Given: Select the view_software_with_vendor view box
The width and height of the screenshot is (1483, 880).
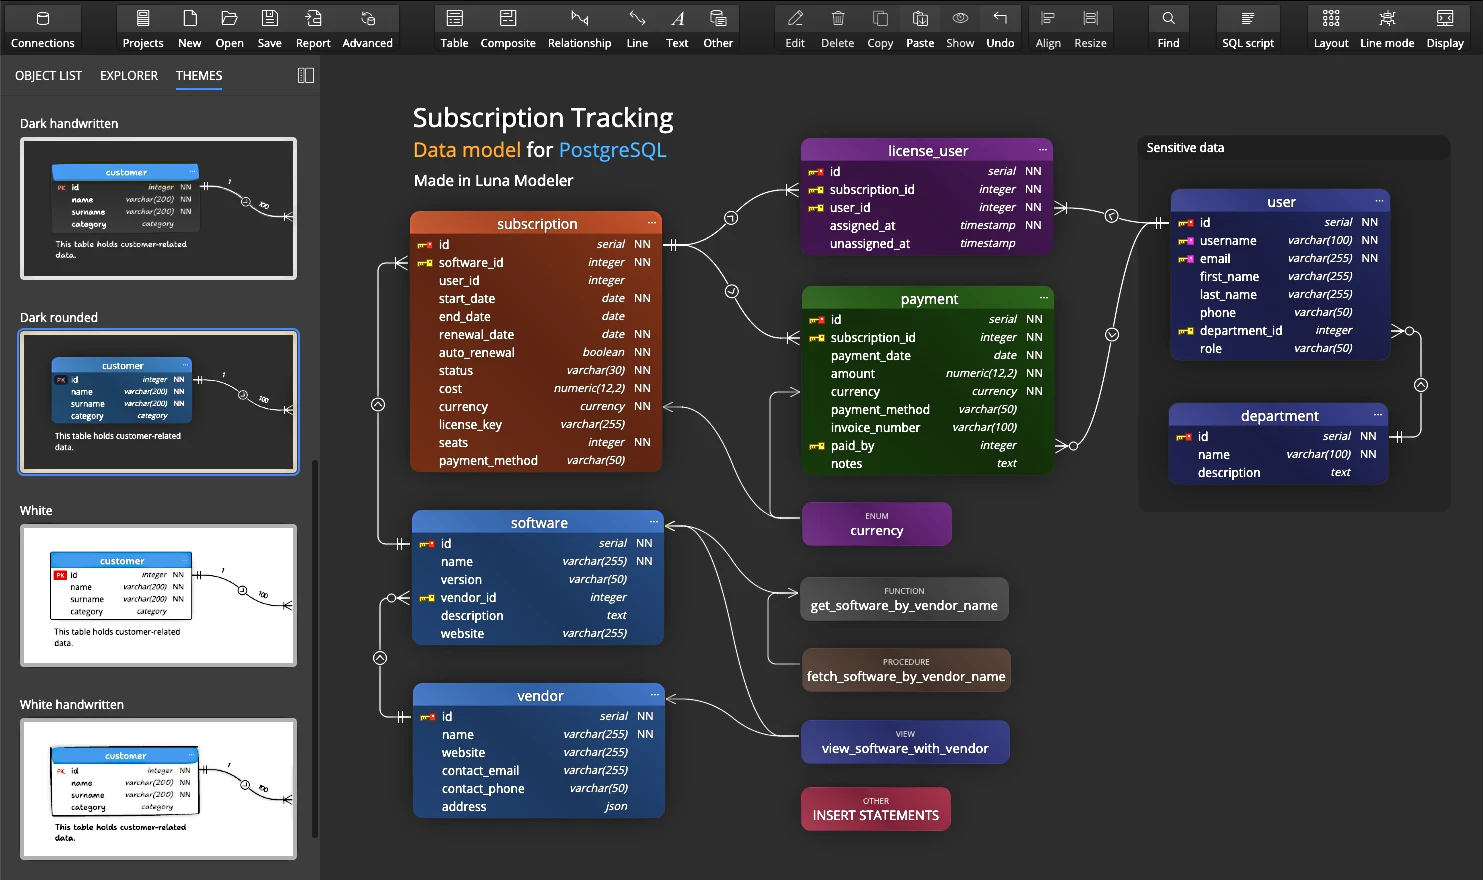Looking at the screenshot, I should [905, 742].
